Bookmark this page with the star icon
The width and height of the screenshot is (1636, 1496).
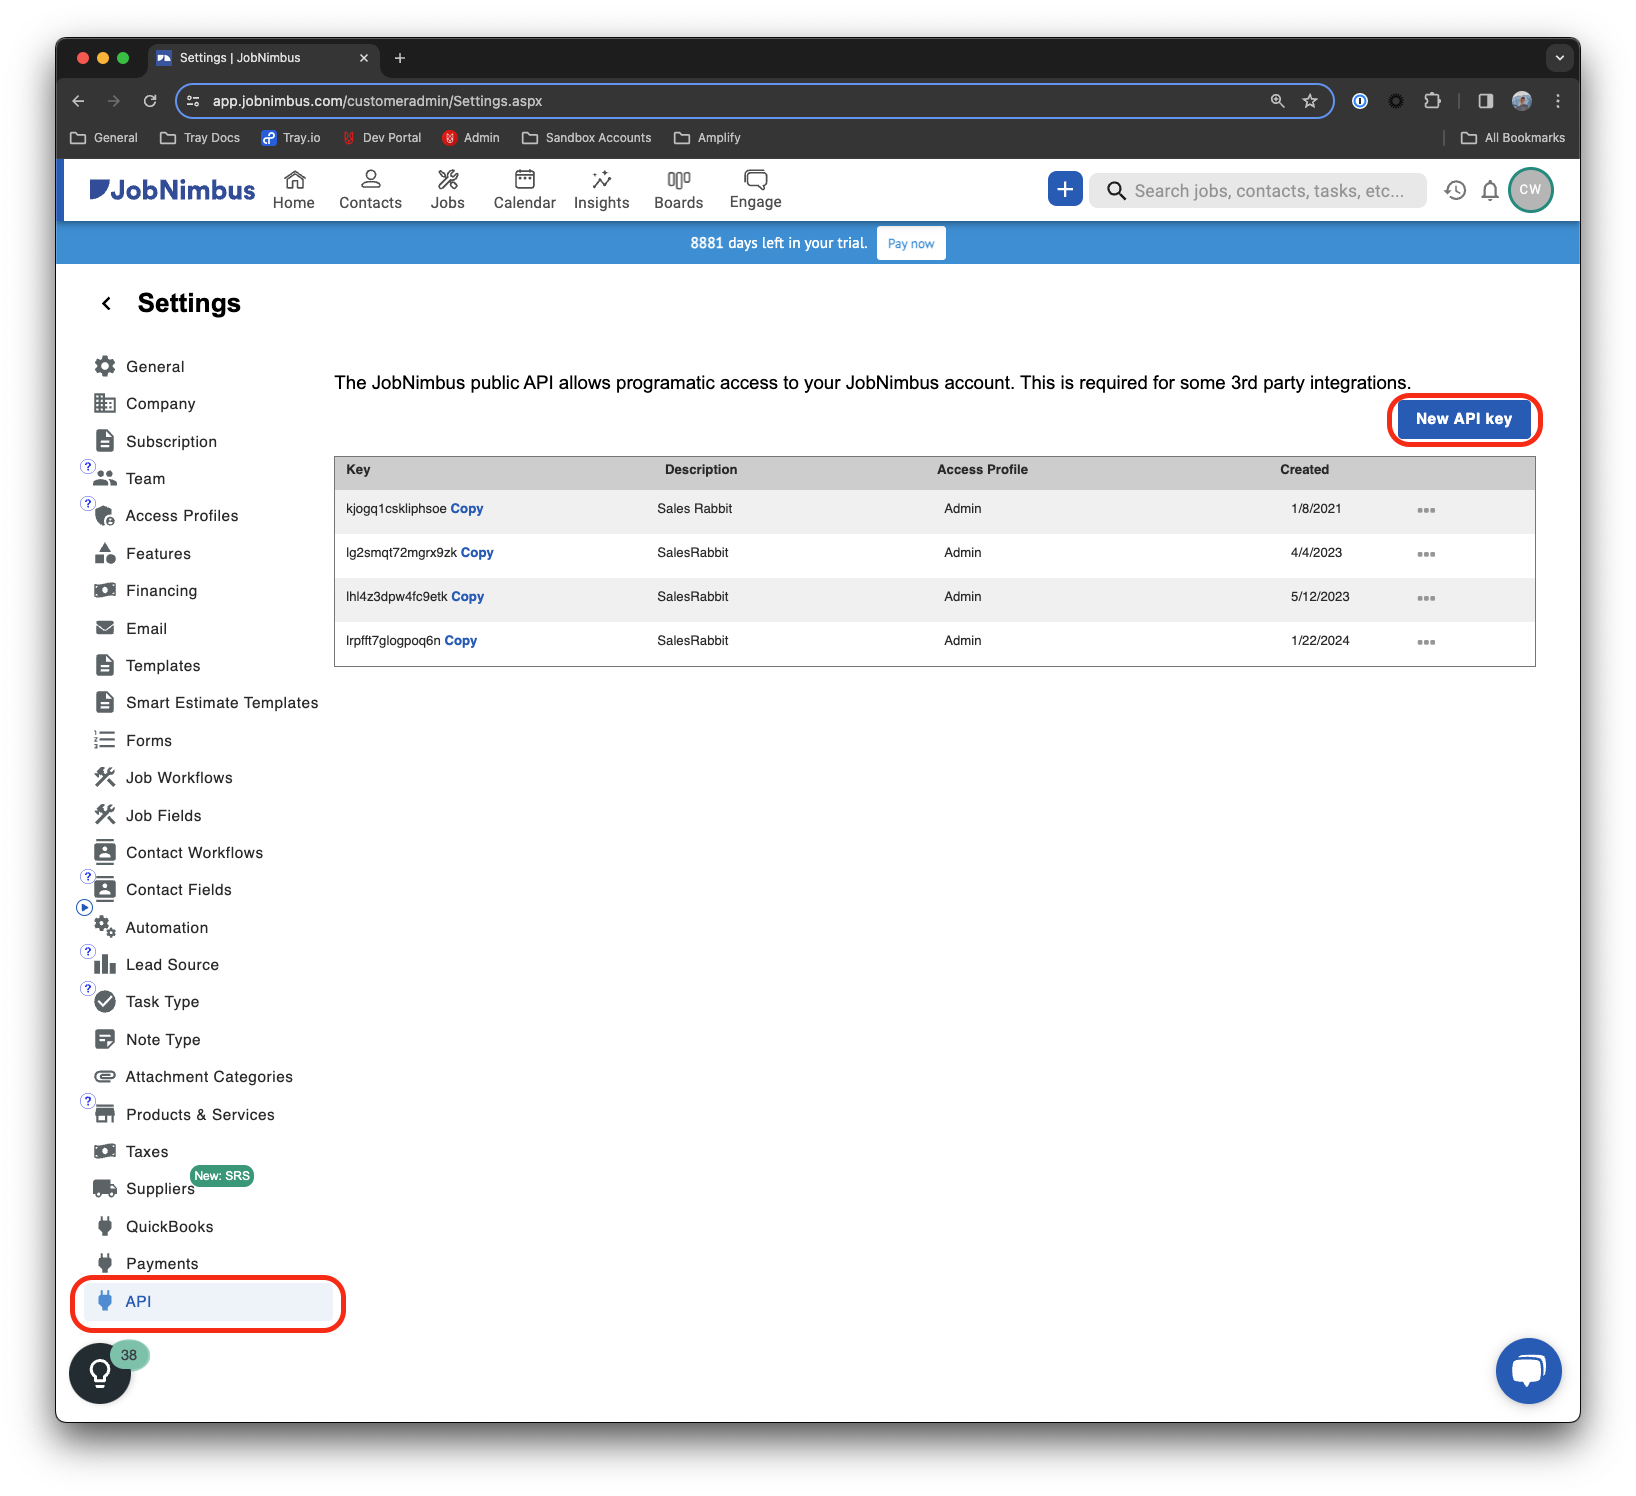click(1310, 101)
